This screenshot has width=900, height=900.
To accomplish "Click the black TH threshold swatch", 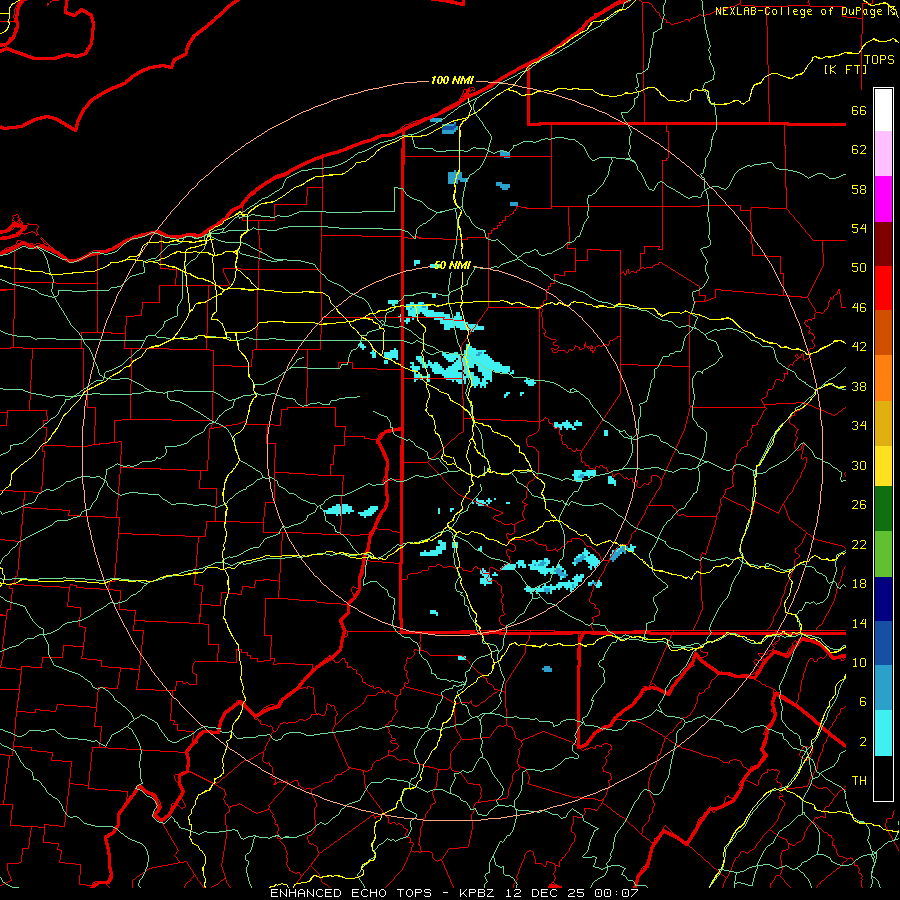I will (x=883, y=778).
